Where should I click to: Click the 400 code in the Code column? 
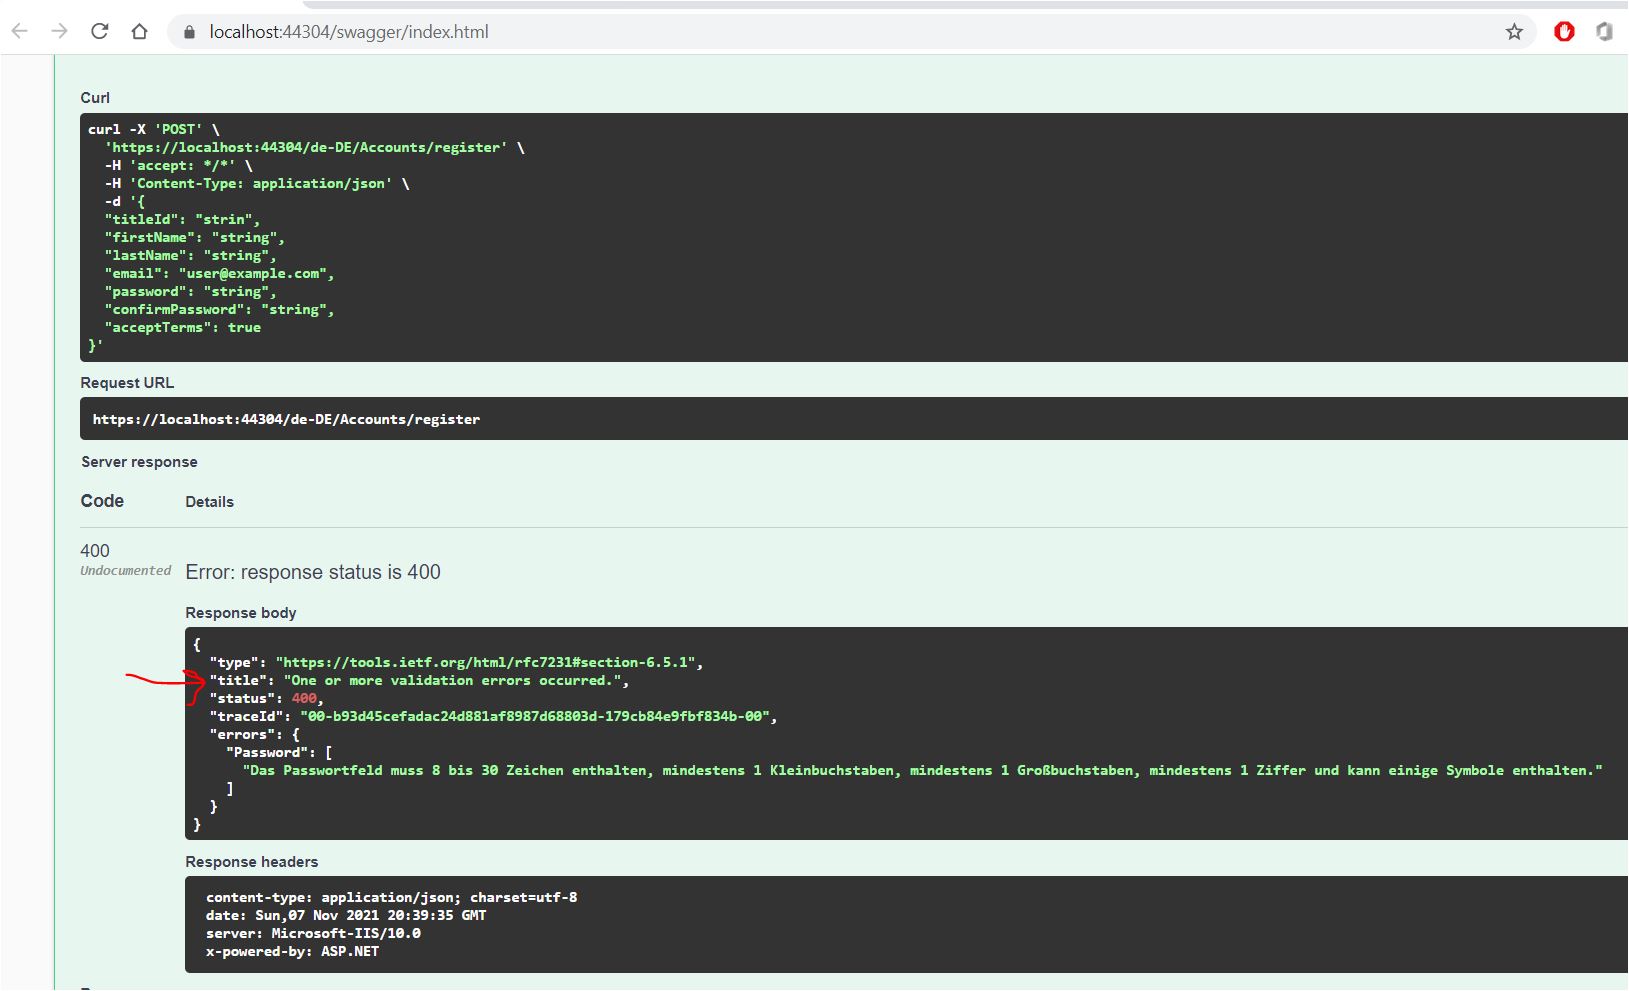click(95, 551)
